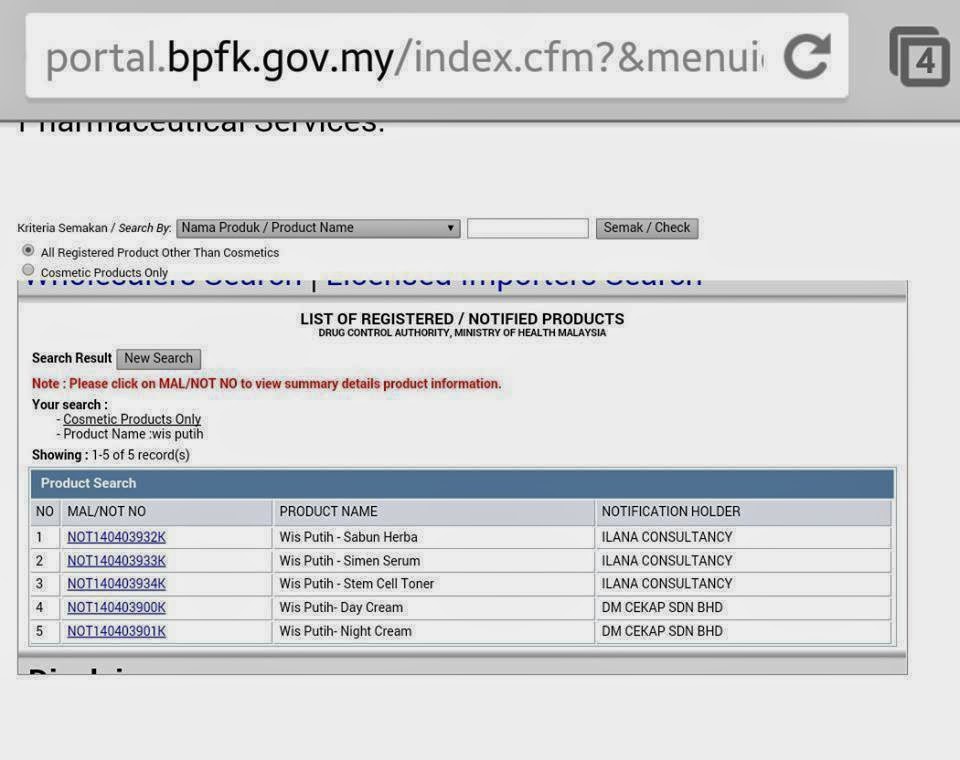Click the underlined Cosmetic Products Only search criterion
This screenshot has height=760, width=960.
(x=132, y=420)
